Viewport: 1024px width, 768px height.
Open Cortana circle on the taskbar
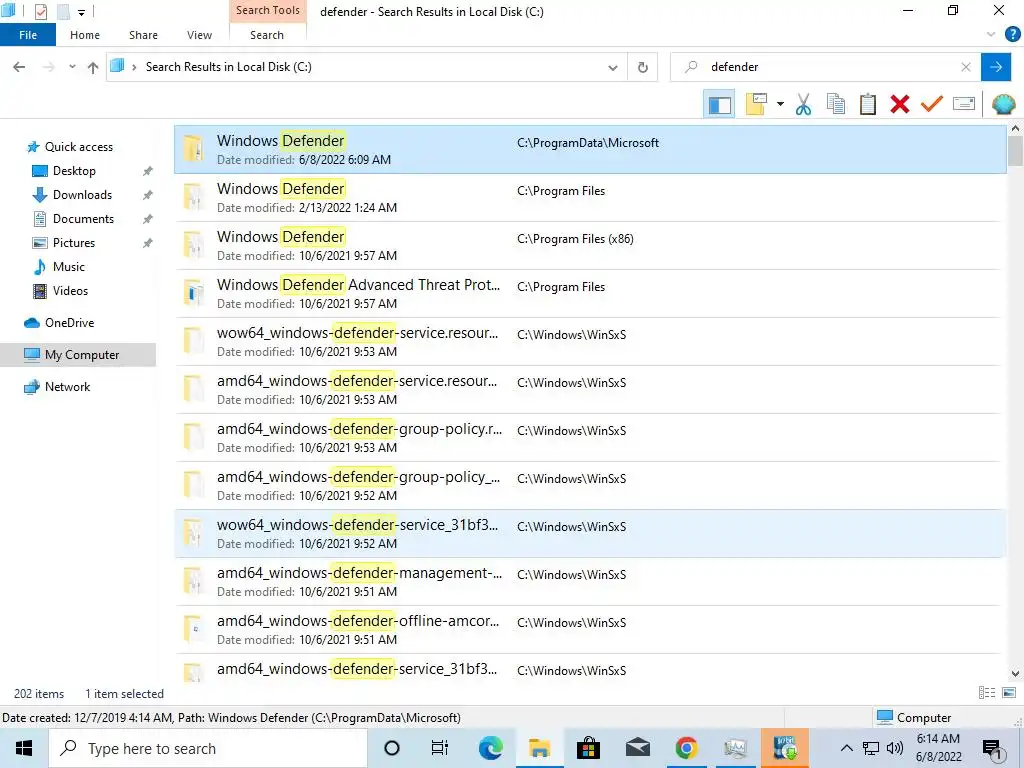click(392, 748)
